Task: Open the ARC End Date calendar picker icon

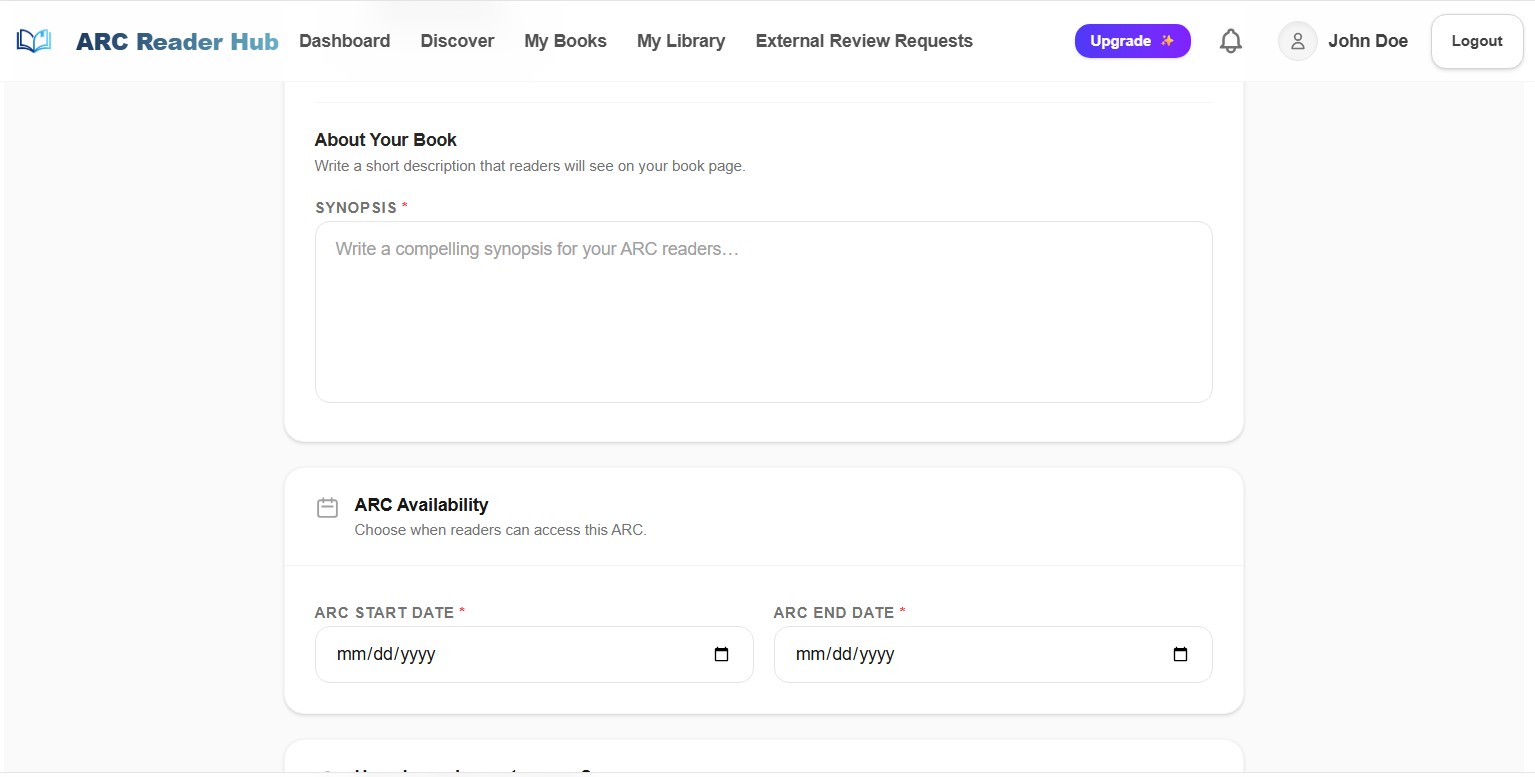Action: 1180,655
